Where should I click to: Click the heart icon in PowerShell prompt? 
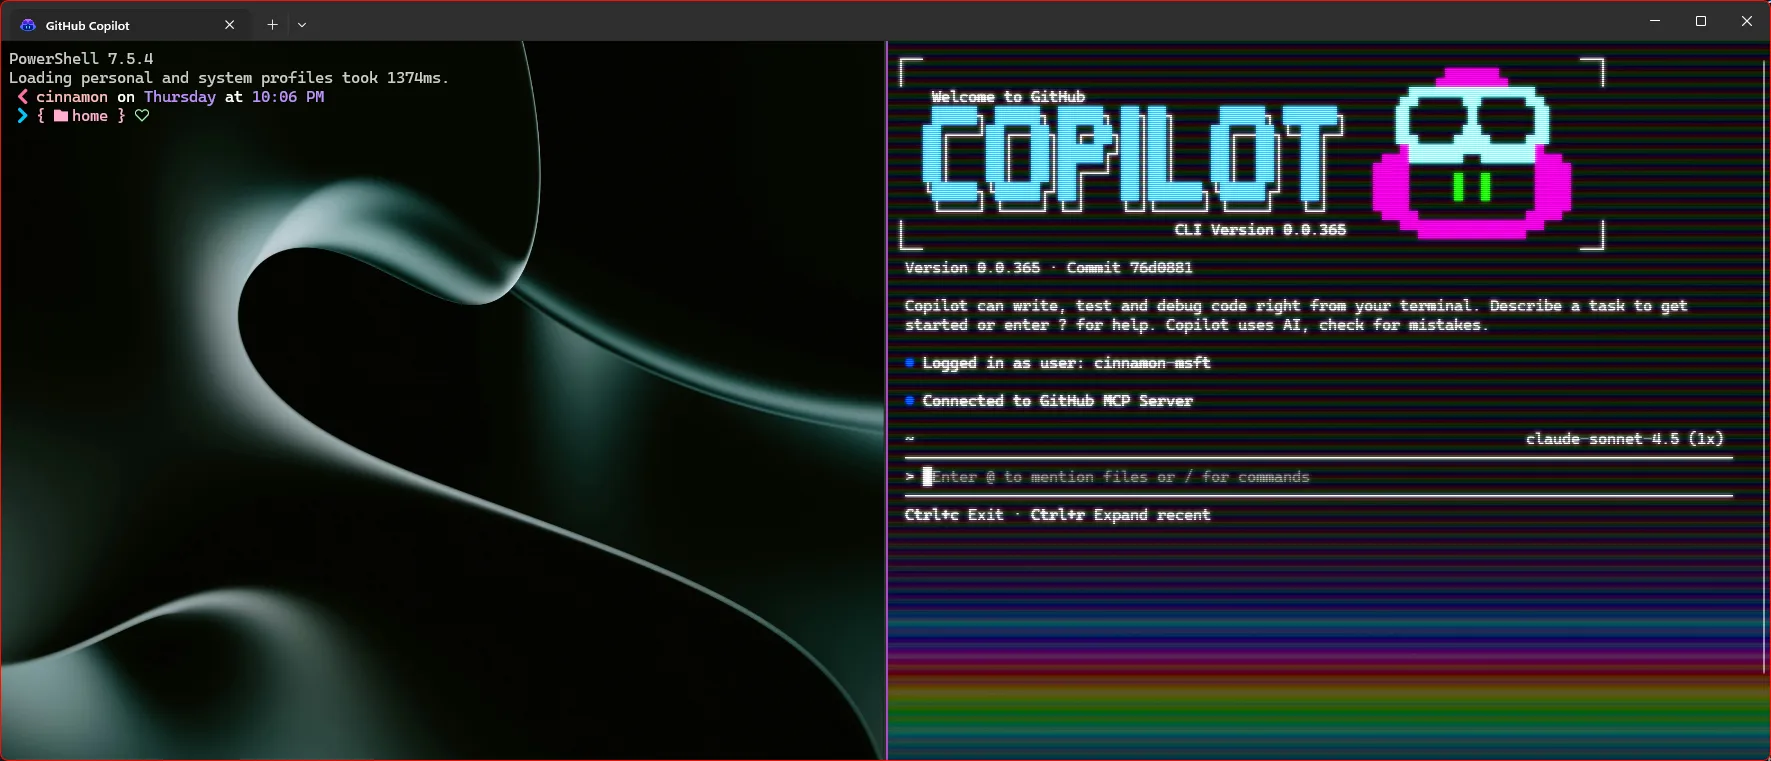pos(142,116)
